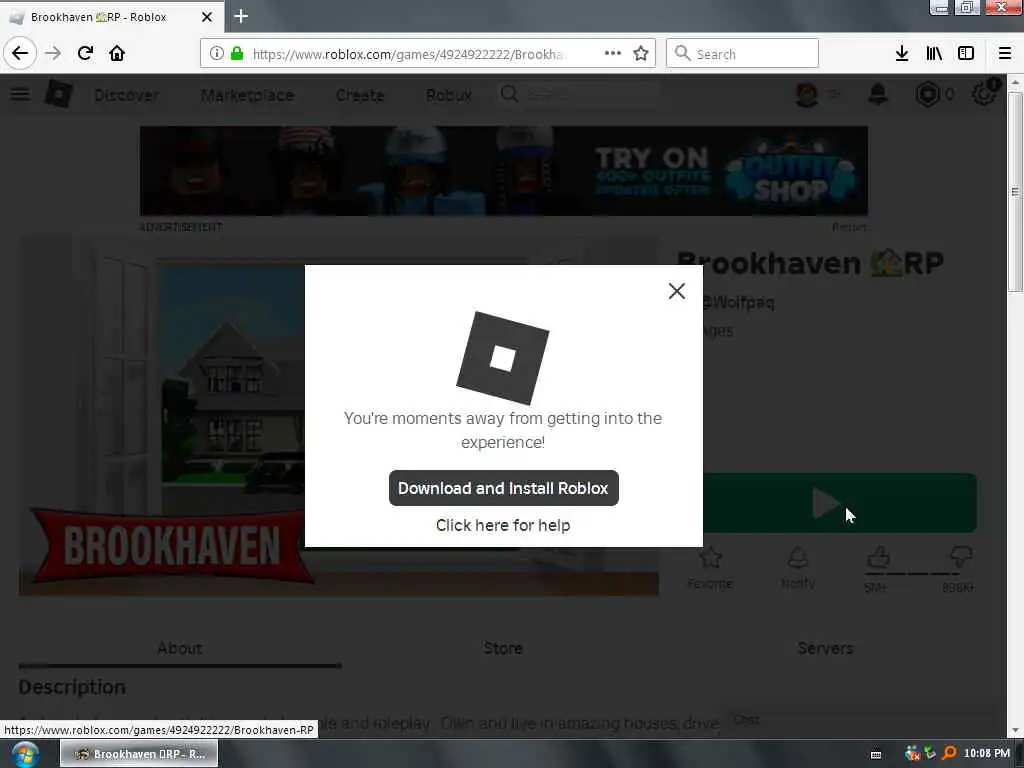Bookmark this page with the star icon
Screen dimensions: 1024x768
point(641,54)
